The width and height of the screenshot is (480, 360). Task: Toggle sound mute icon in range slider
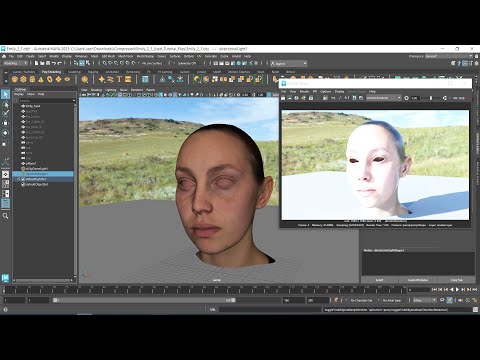tap(461, 300)
